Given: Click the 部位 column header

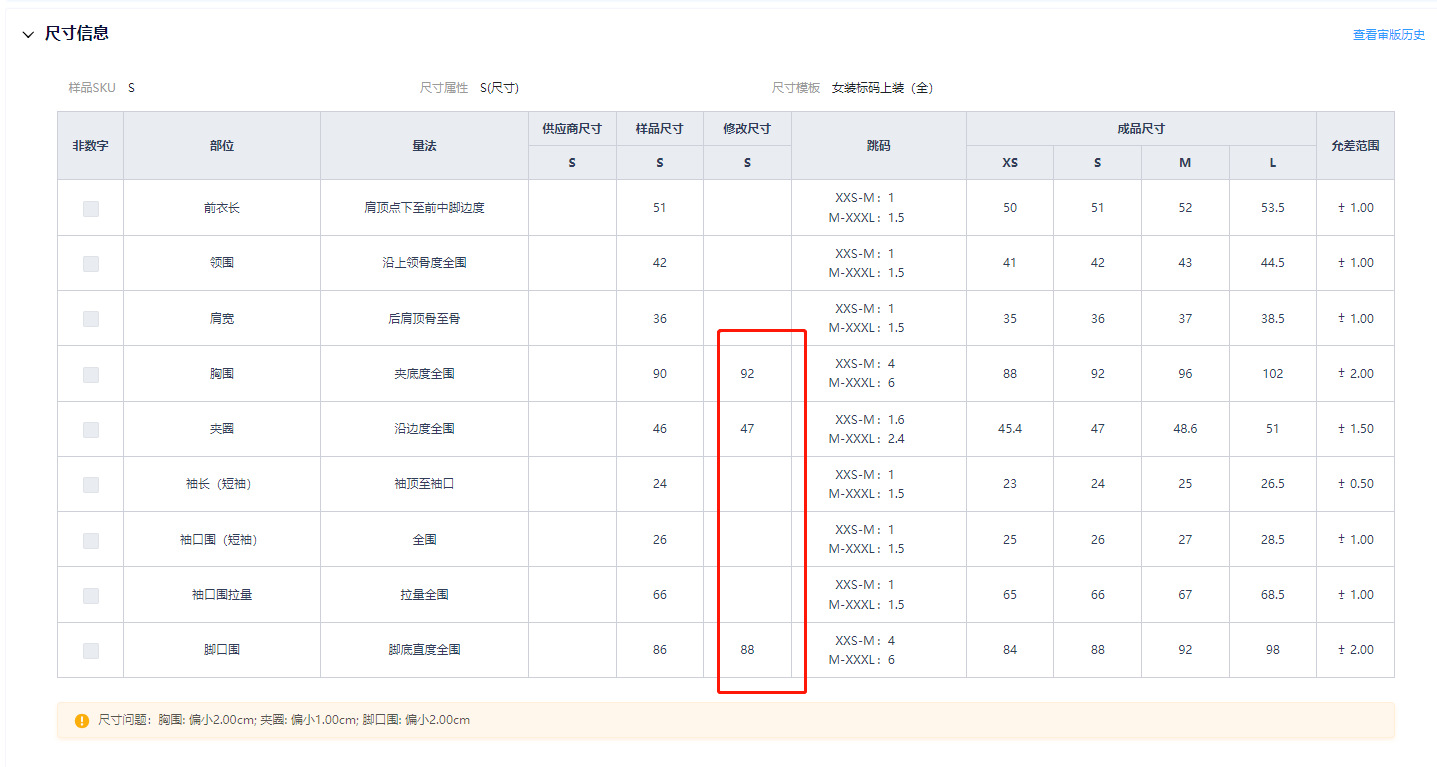Looking at the screenshot, I should coord(222,146).
